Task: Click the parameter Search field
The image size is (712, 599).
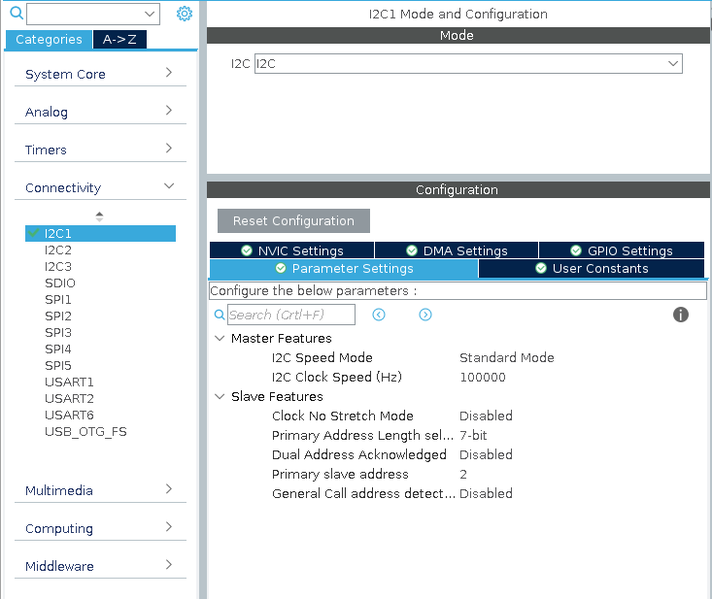Action: click(290, 315)
